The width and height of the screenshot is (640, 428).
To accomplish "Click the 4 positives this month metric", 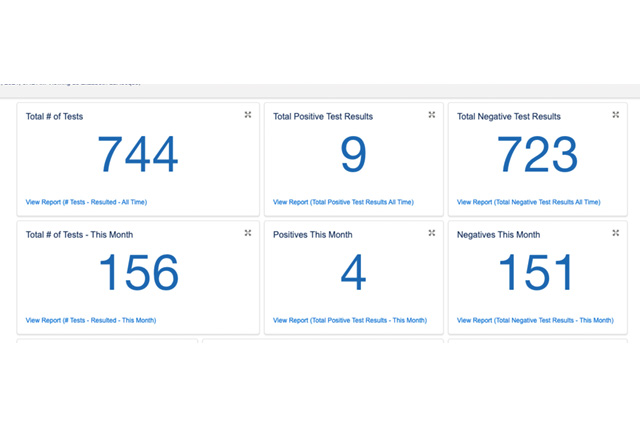I will (x=353, y=274).
